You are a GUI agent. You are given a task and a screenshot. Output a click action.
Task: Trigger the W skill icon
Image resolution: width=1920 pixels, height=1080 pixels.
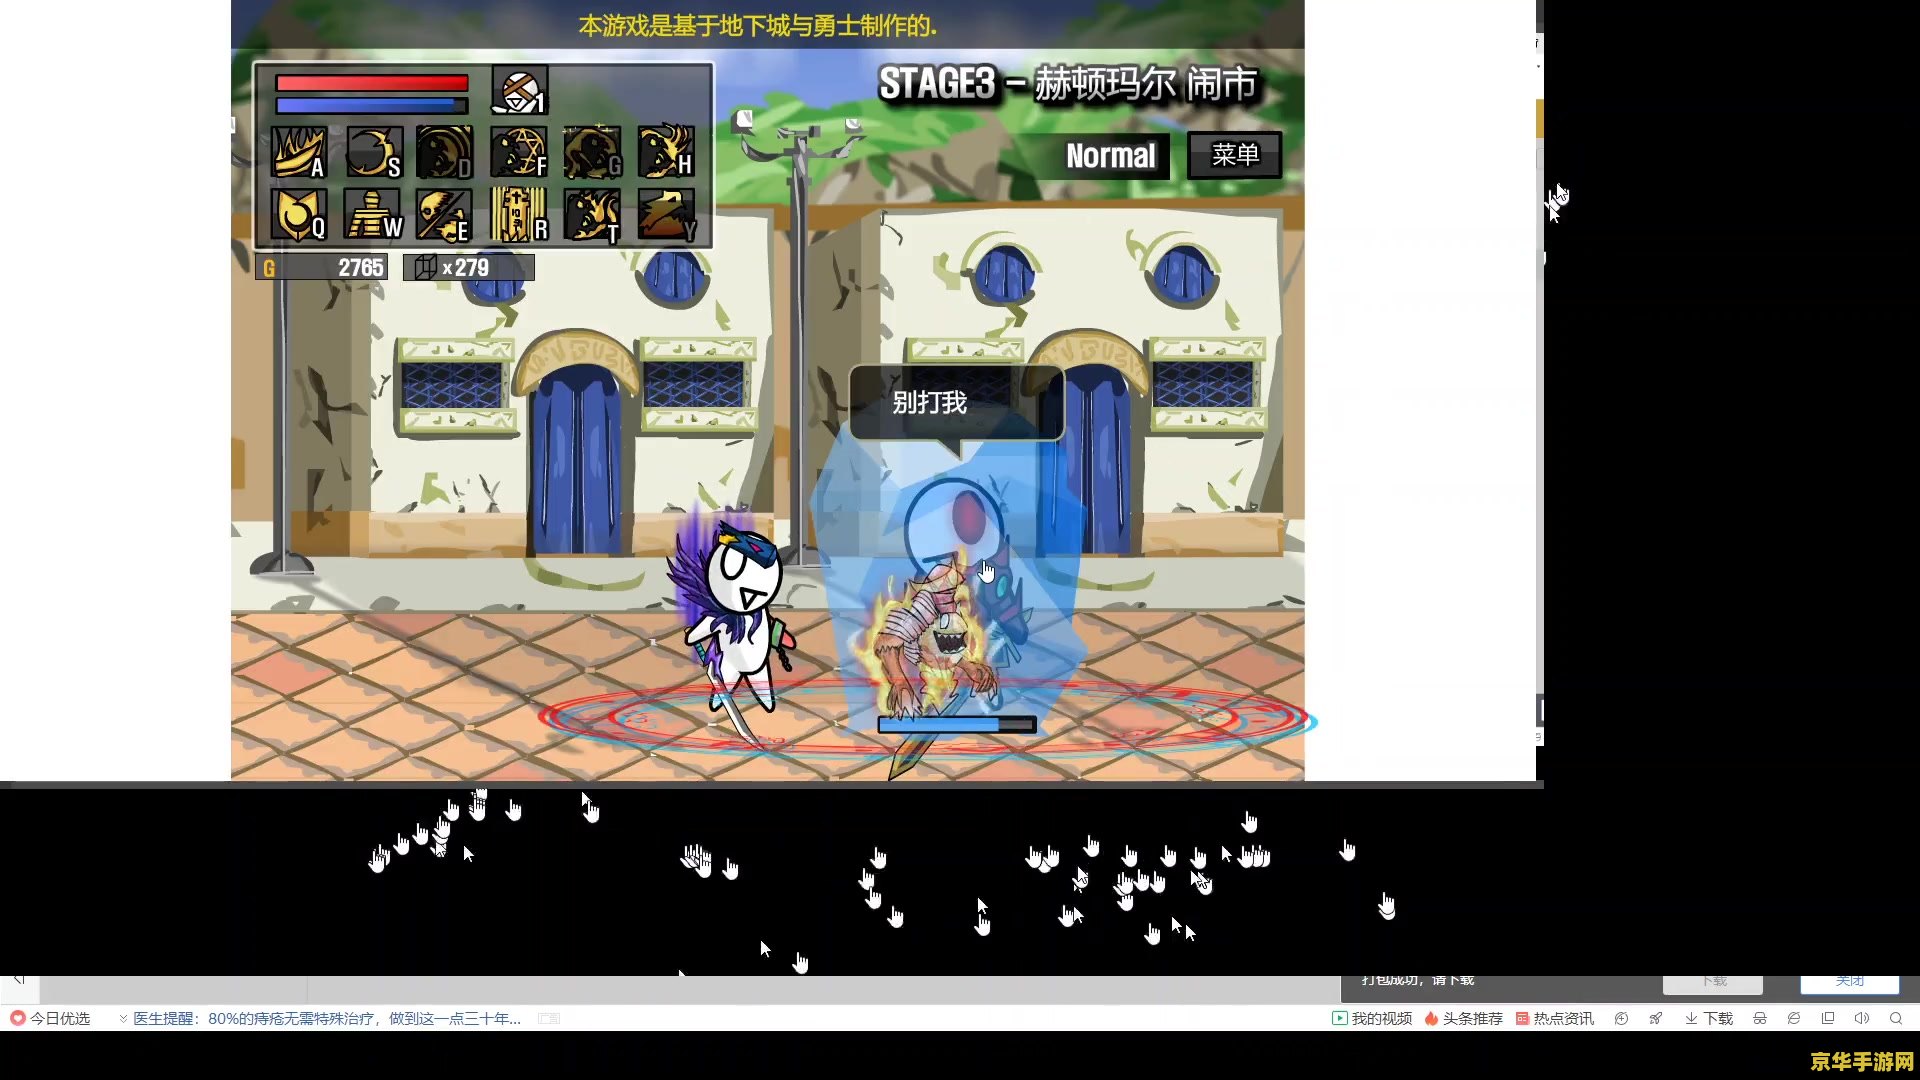click(374, 215)
